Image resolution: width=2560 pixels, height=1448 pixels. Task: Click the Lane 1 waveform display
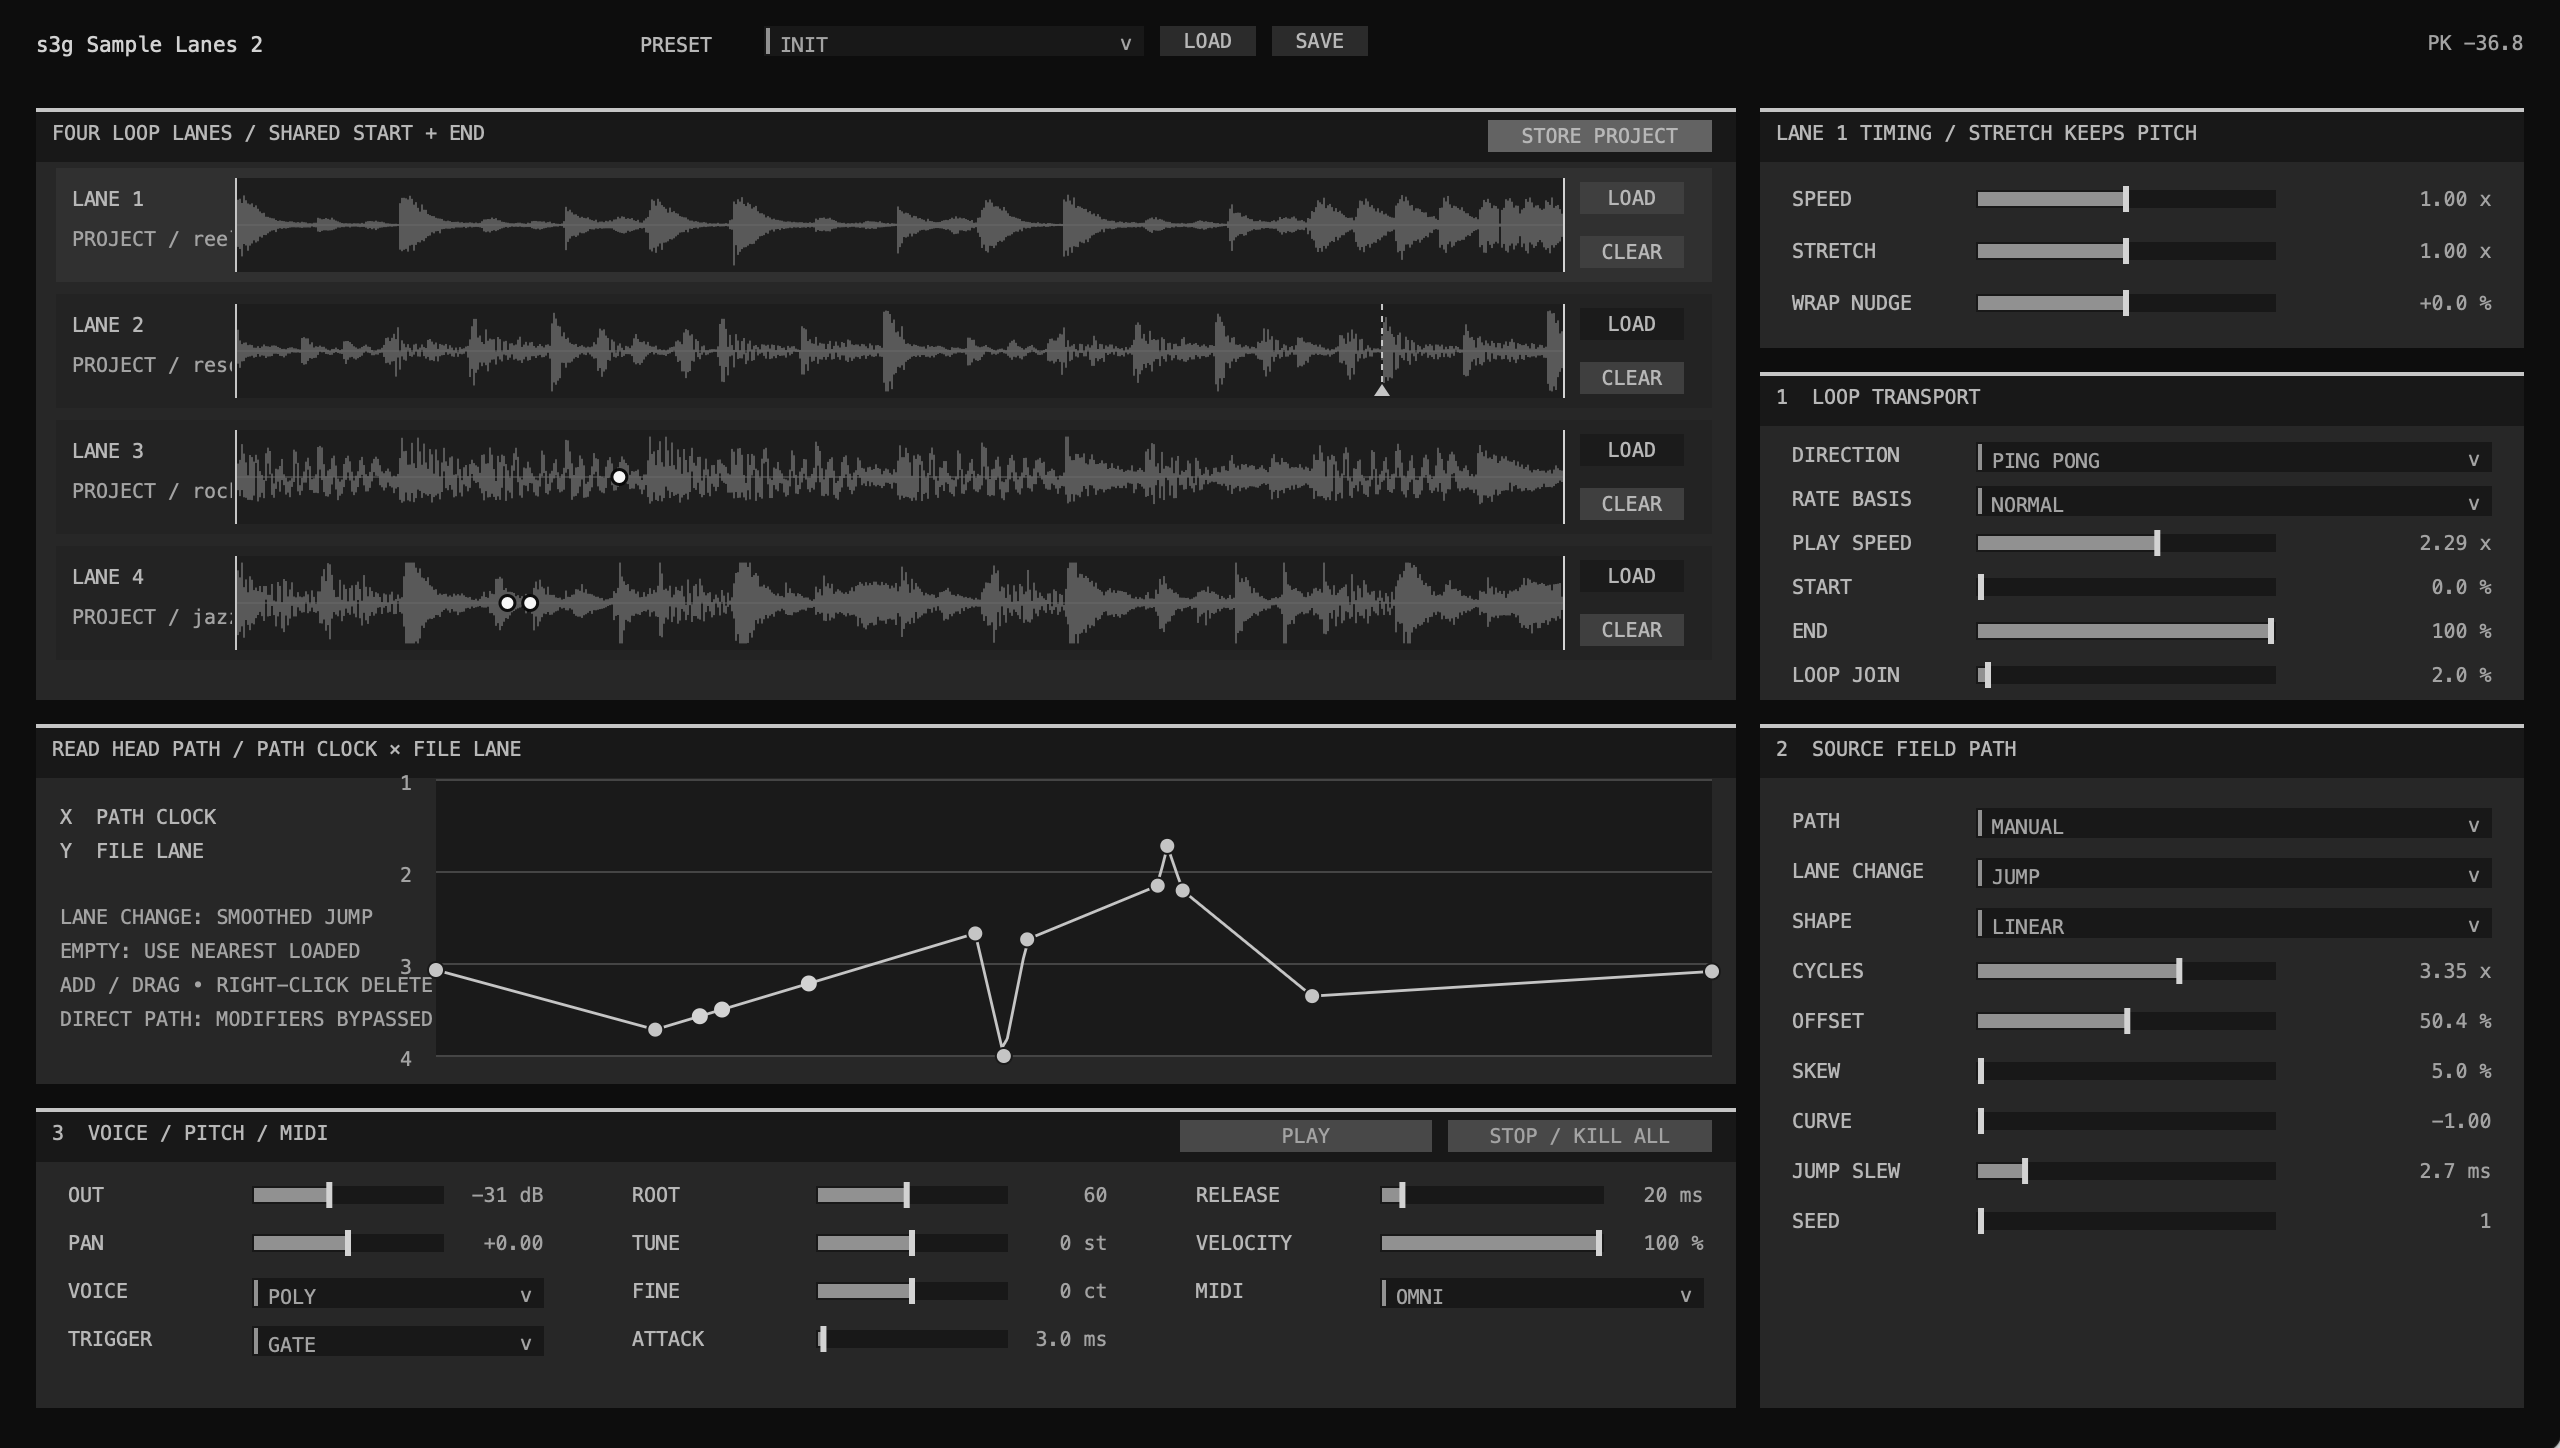(900, 225)
